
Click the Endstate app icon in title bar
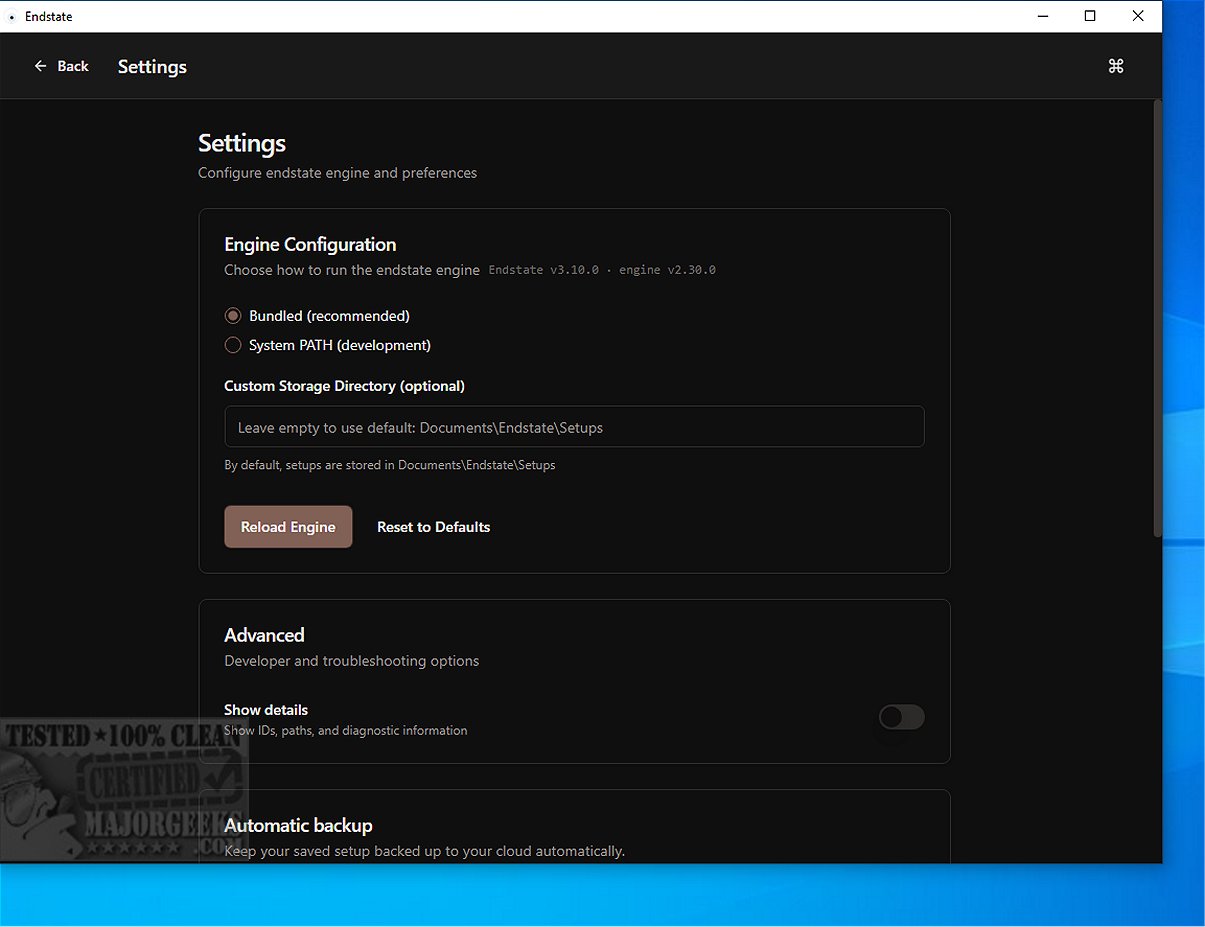point(11,17)
